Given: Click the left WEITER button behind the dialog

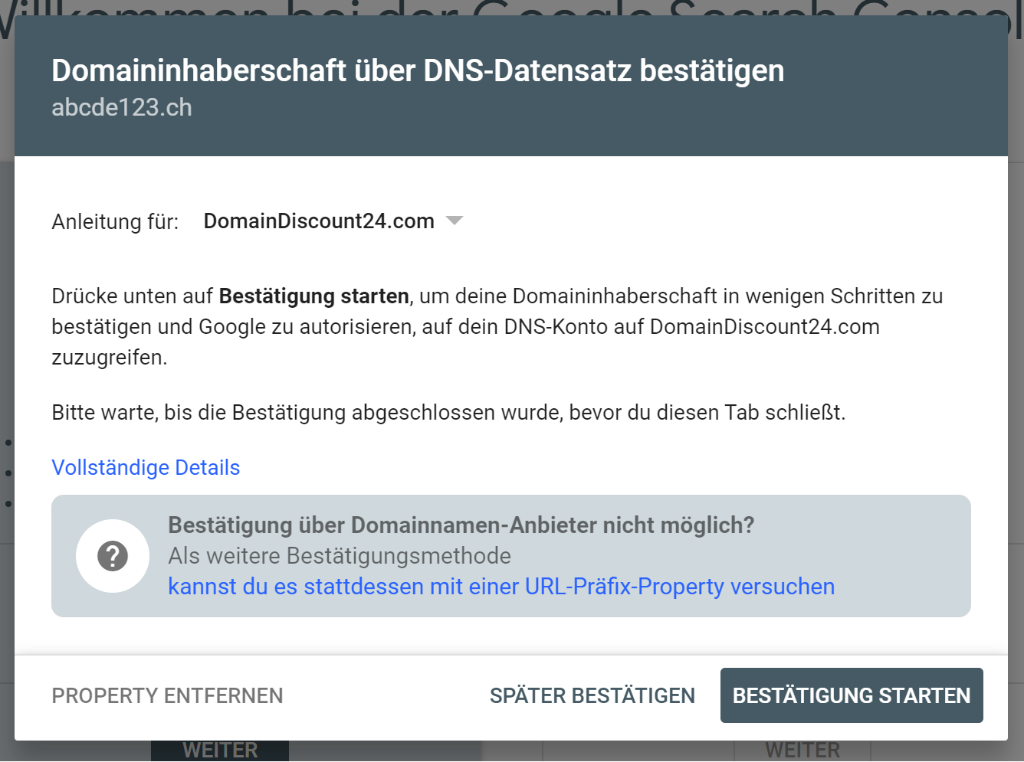Looking at the screenshot, I should tap(220, 750).
